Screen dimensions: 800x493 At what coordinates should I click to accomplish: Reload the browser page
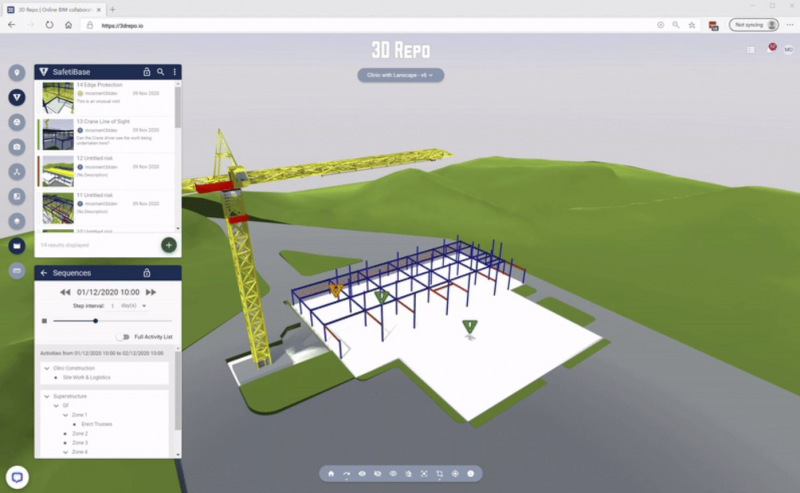(49, 24)
